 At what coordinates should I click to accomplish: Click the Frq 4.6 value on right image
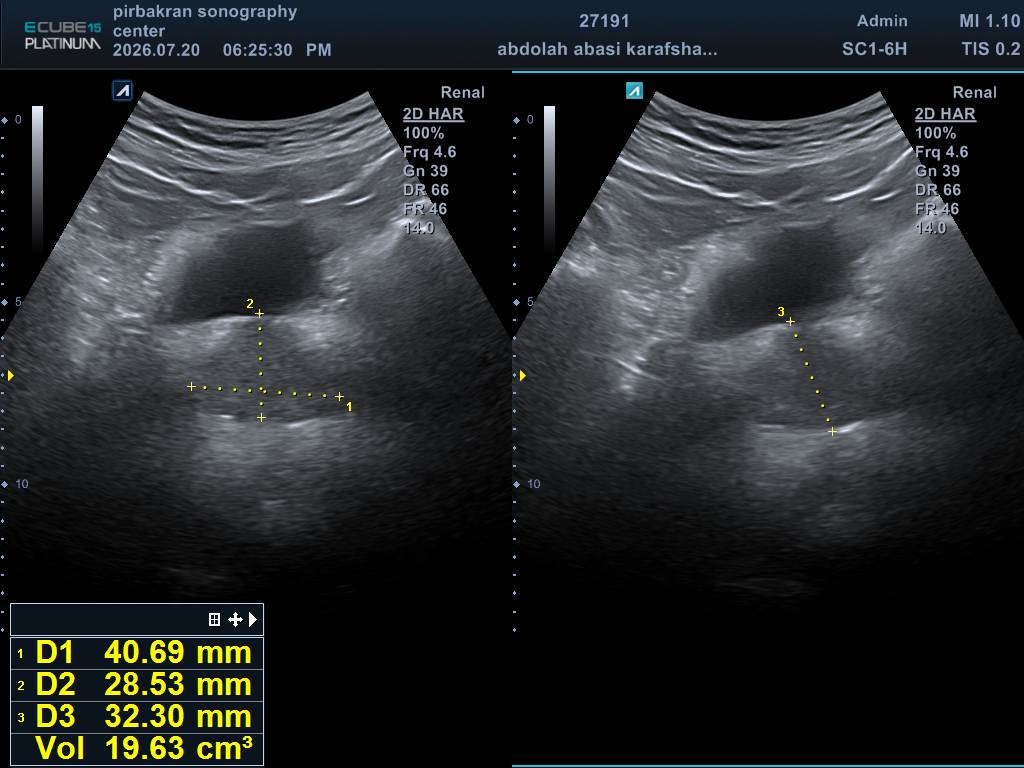point(942,152)
